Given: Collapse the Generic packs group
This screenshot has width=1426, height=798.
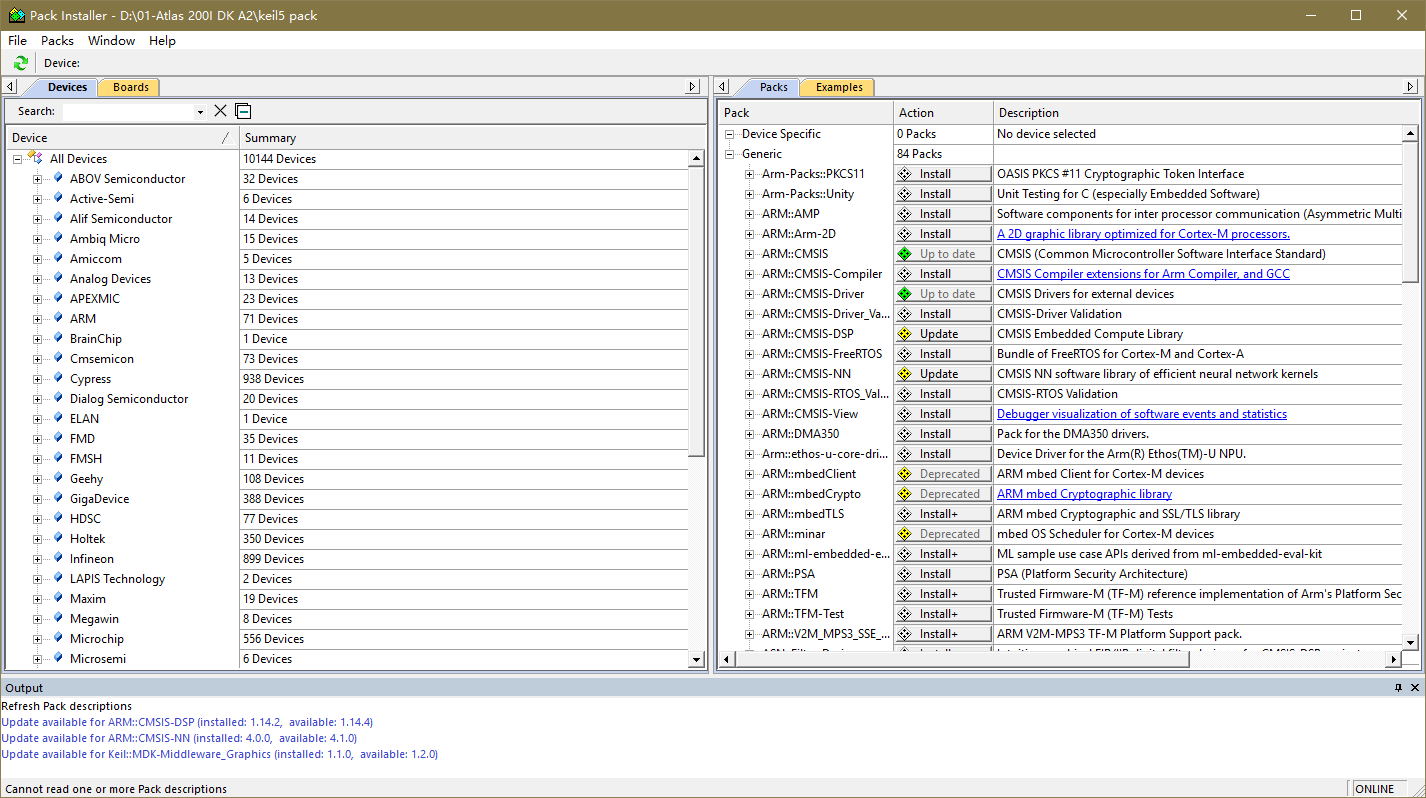Looking at the screenshot, I should [x=729, y=154].
